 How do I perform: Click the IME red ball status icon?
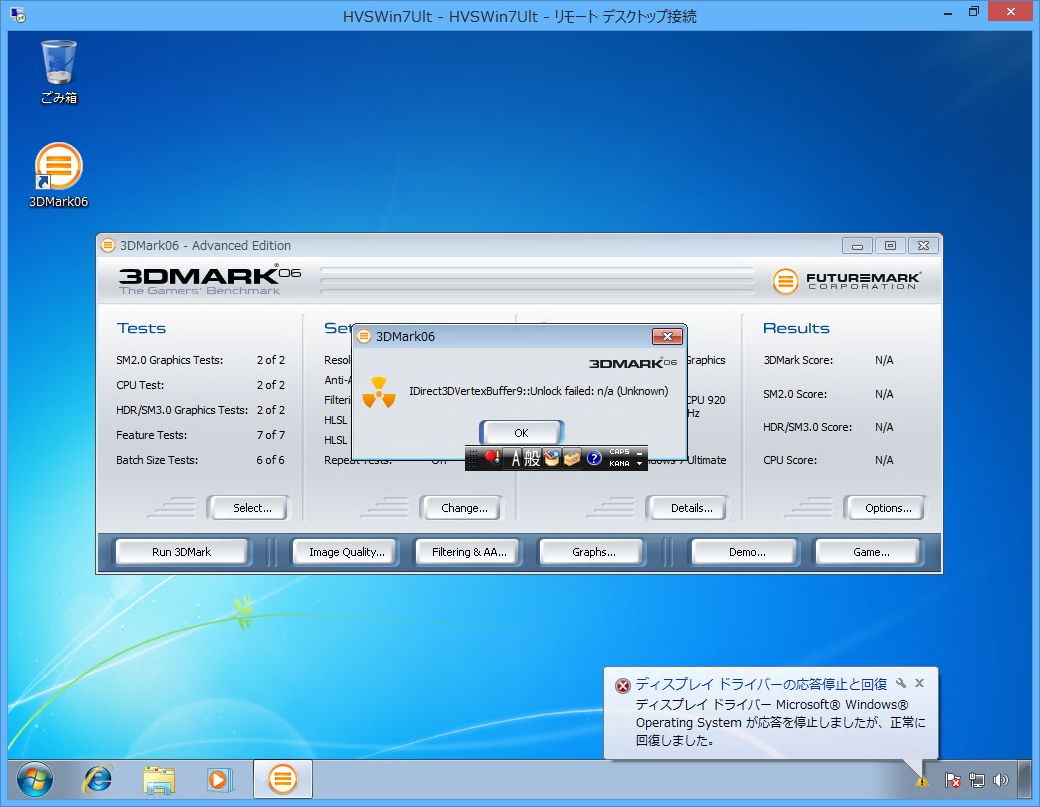pyautogui.click(x=491, y=458)
